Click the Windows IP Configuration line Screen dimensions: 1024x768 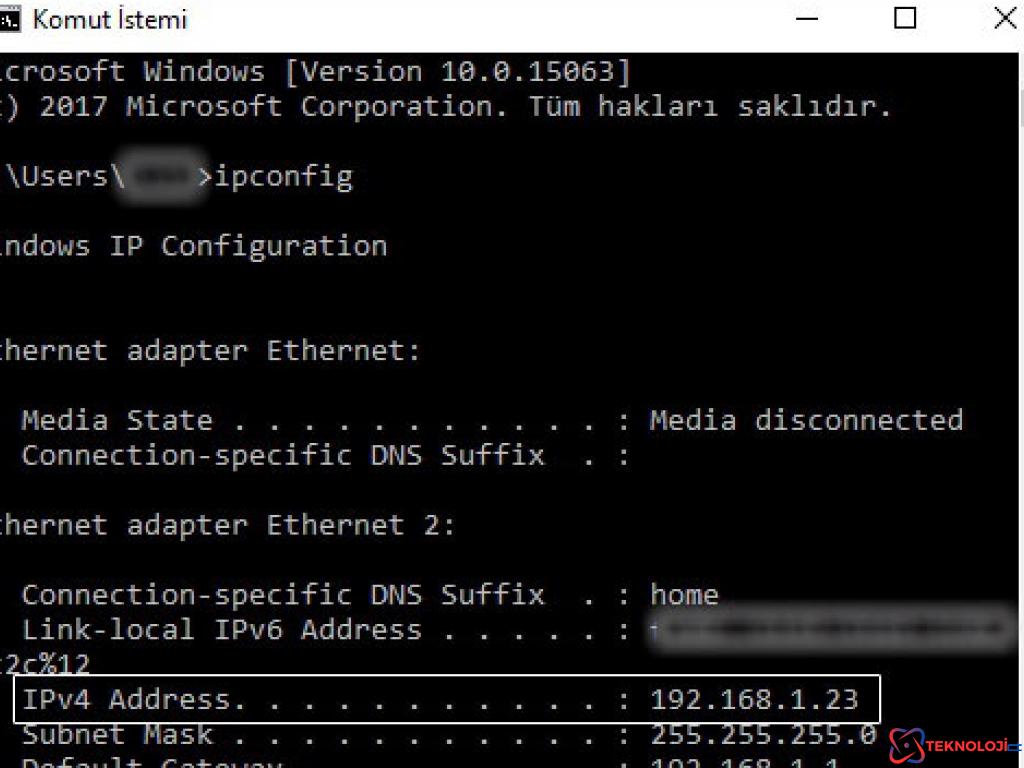[195, 246]
